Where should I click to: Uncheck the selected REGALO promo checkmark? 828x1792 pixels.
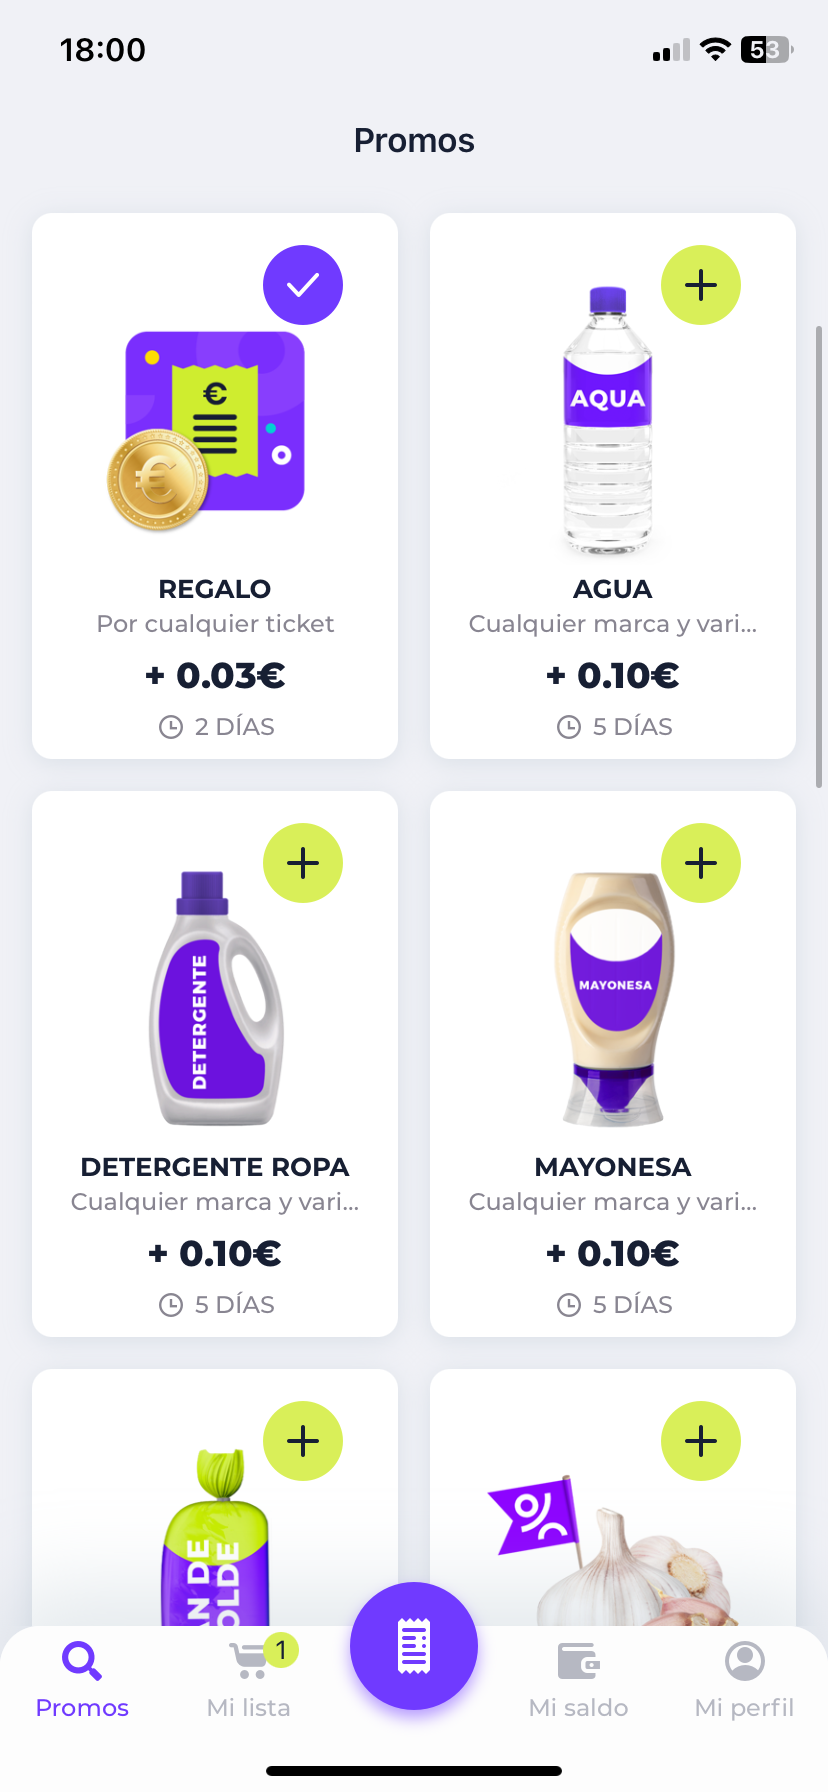pos(303,285)
